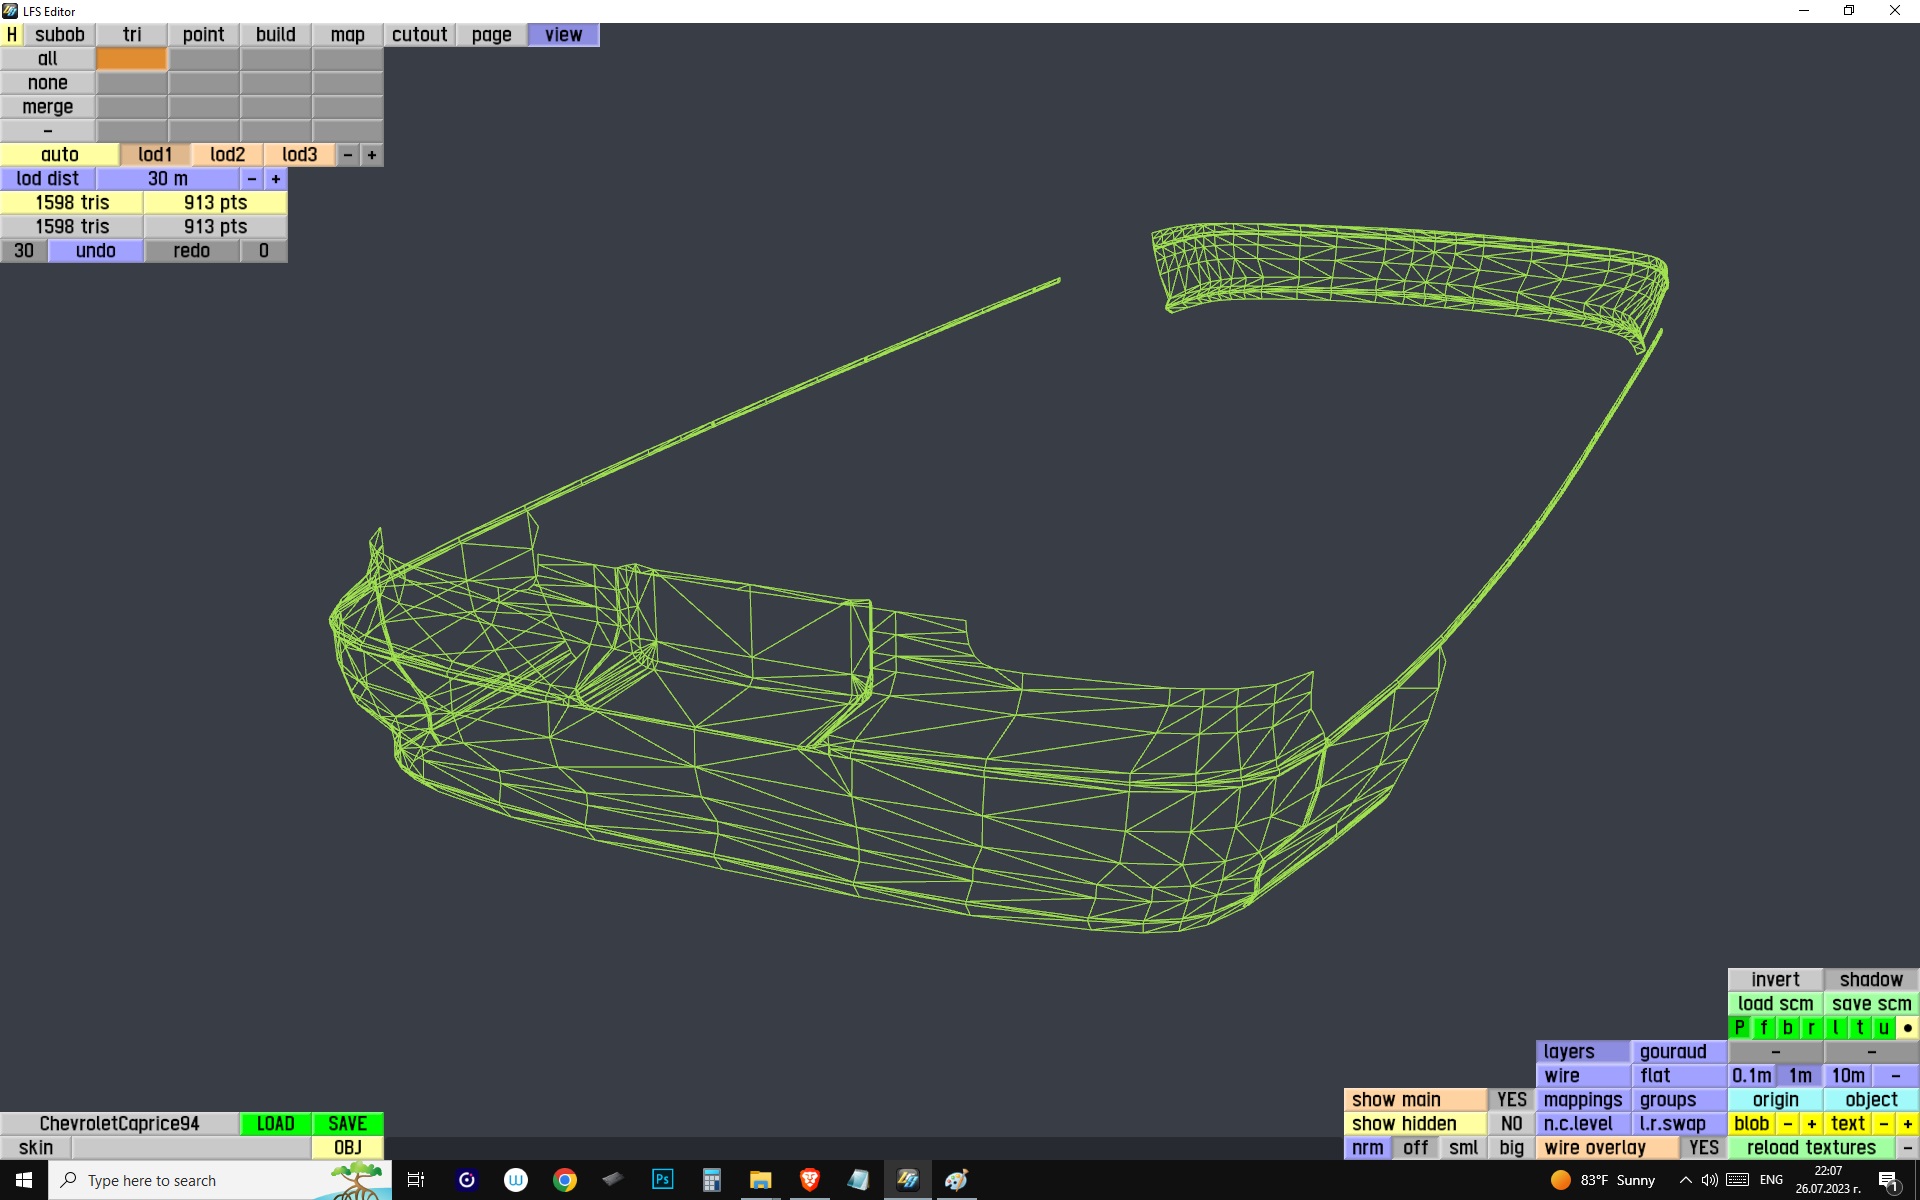
Task: Toggle show hidden NO value
Action: (1511, 1124)
